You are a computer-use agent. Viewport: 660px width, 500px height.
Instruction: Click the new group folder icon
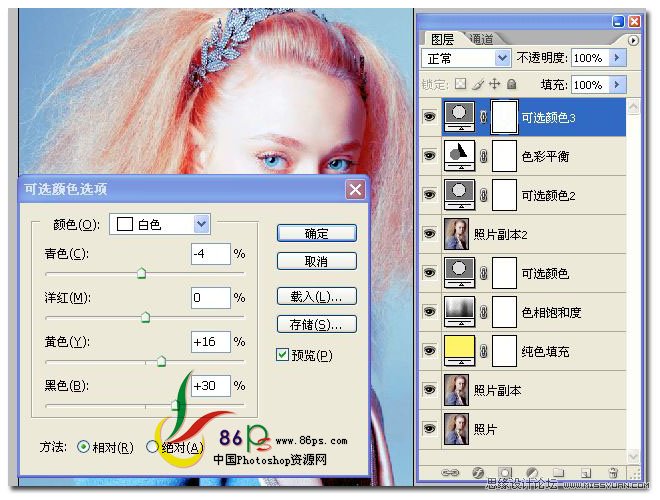[558, 473]
